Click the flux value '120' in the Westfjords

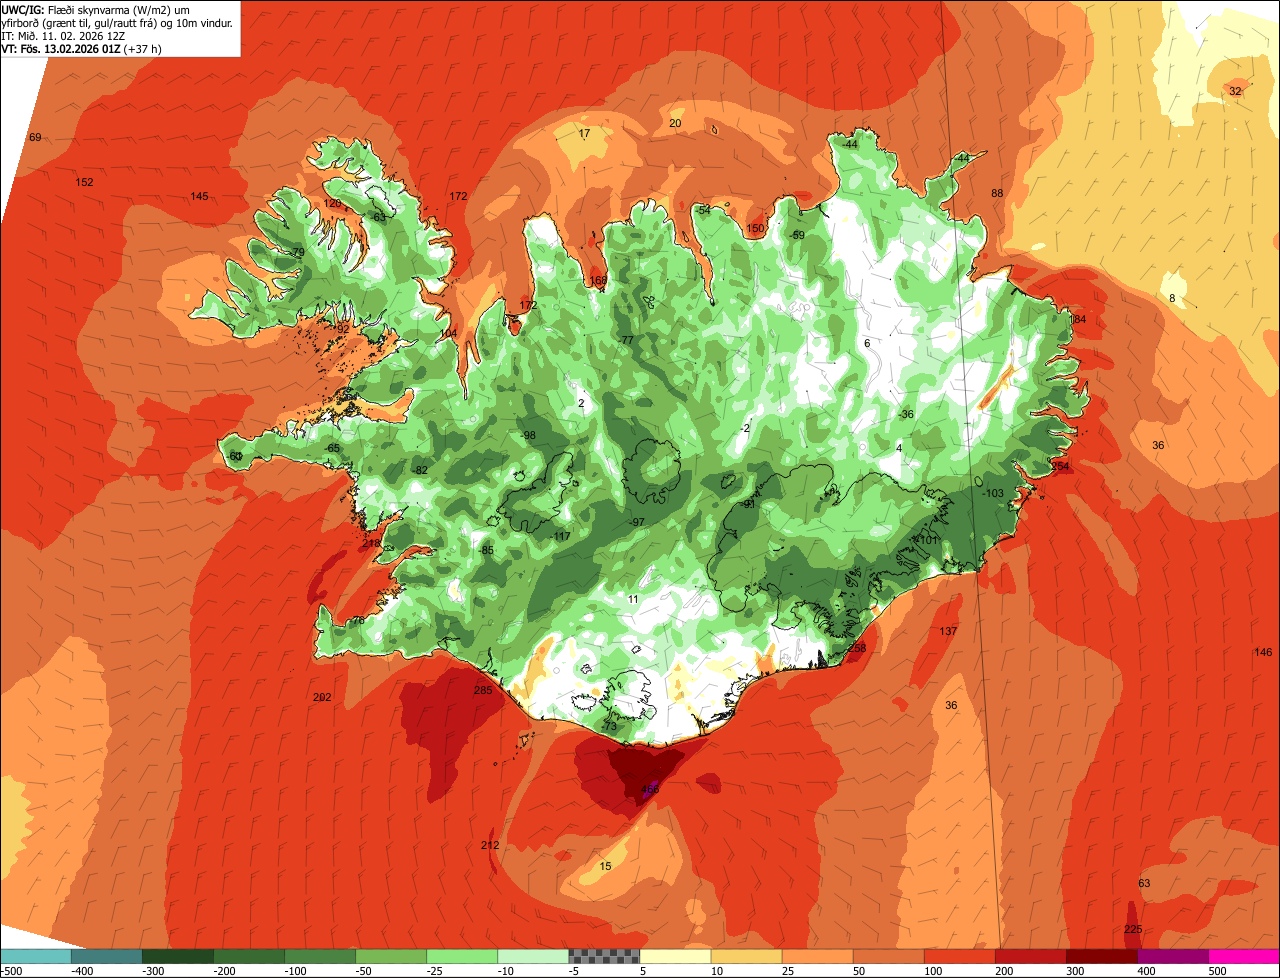(x=332, y=203)
